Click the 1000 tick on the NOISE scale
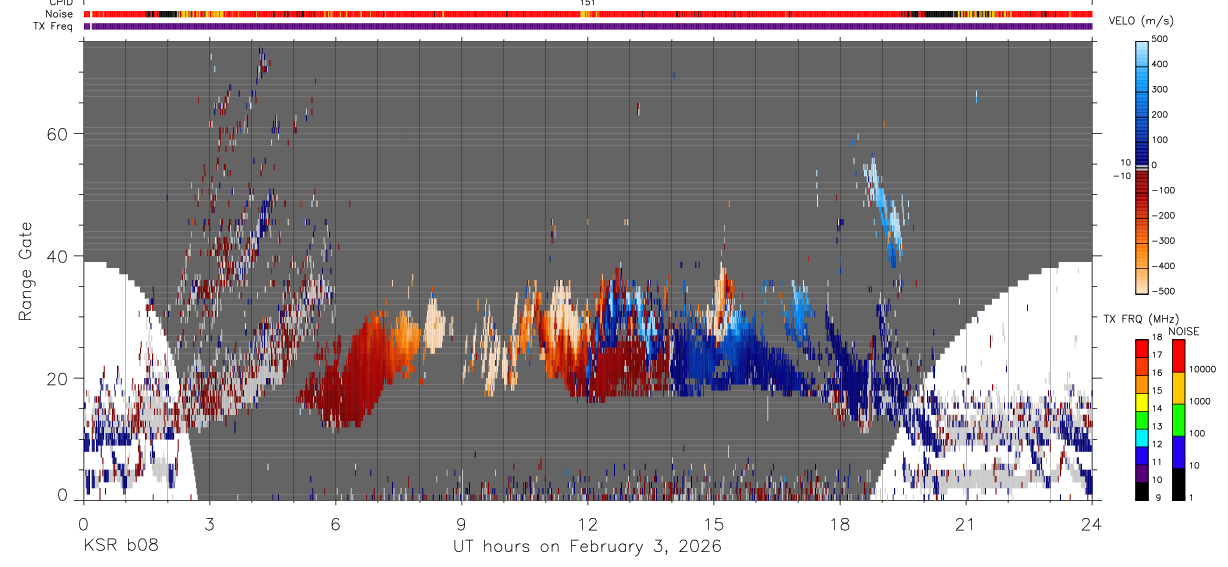This screenshot has height=567, width=1228. (1199, 401)
